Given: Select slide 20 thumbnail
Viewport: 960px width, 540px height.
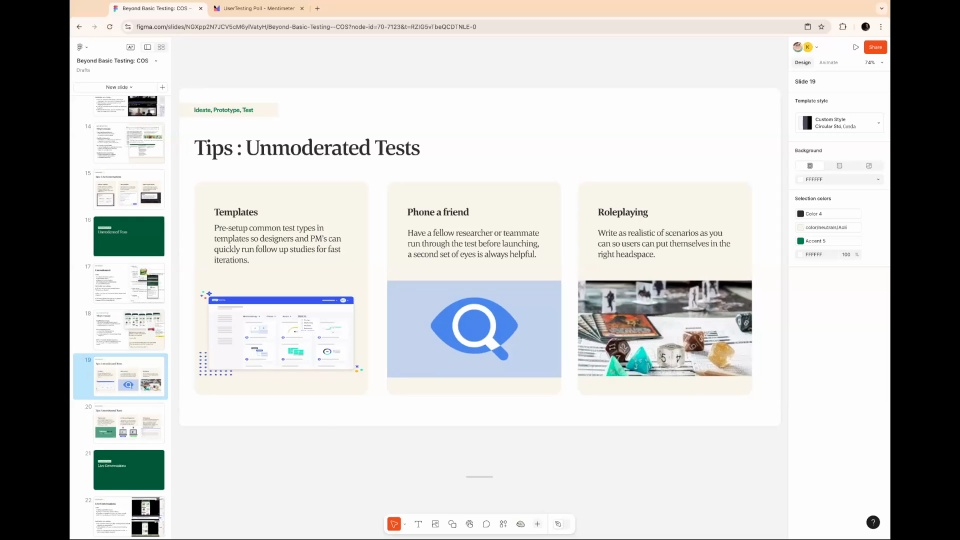Looking at the screenshot, I should [x=129, y=422].
